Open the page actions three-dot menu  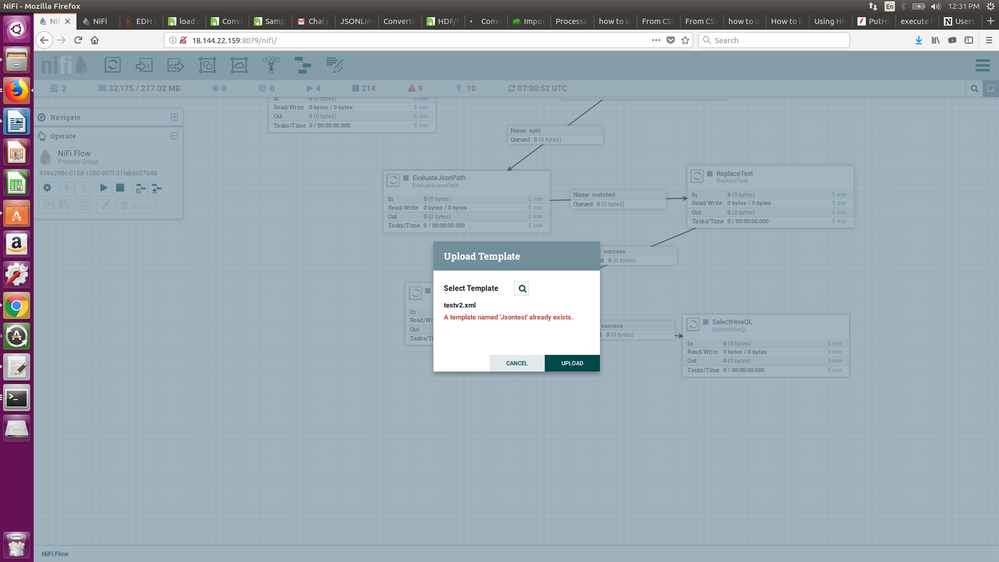click(x=656, y=40)
